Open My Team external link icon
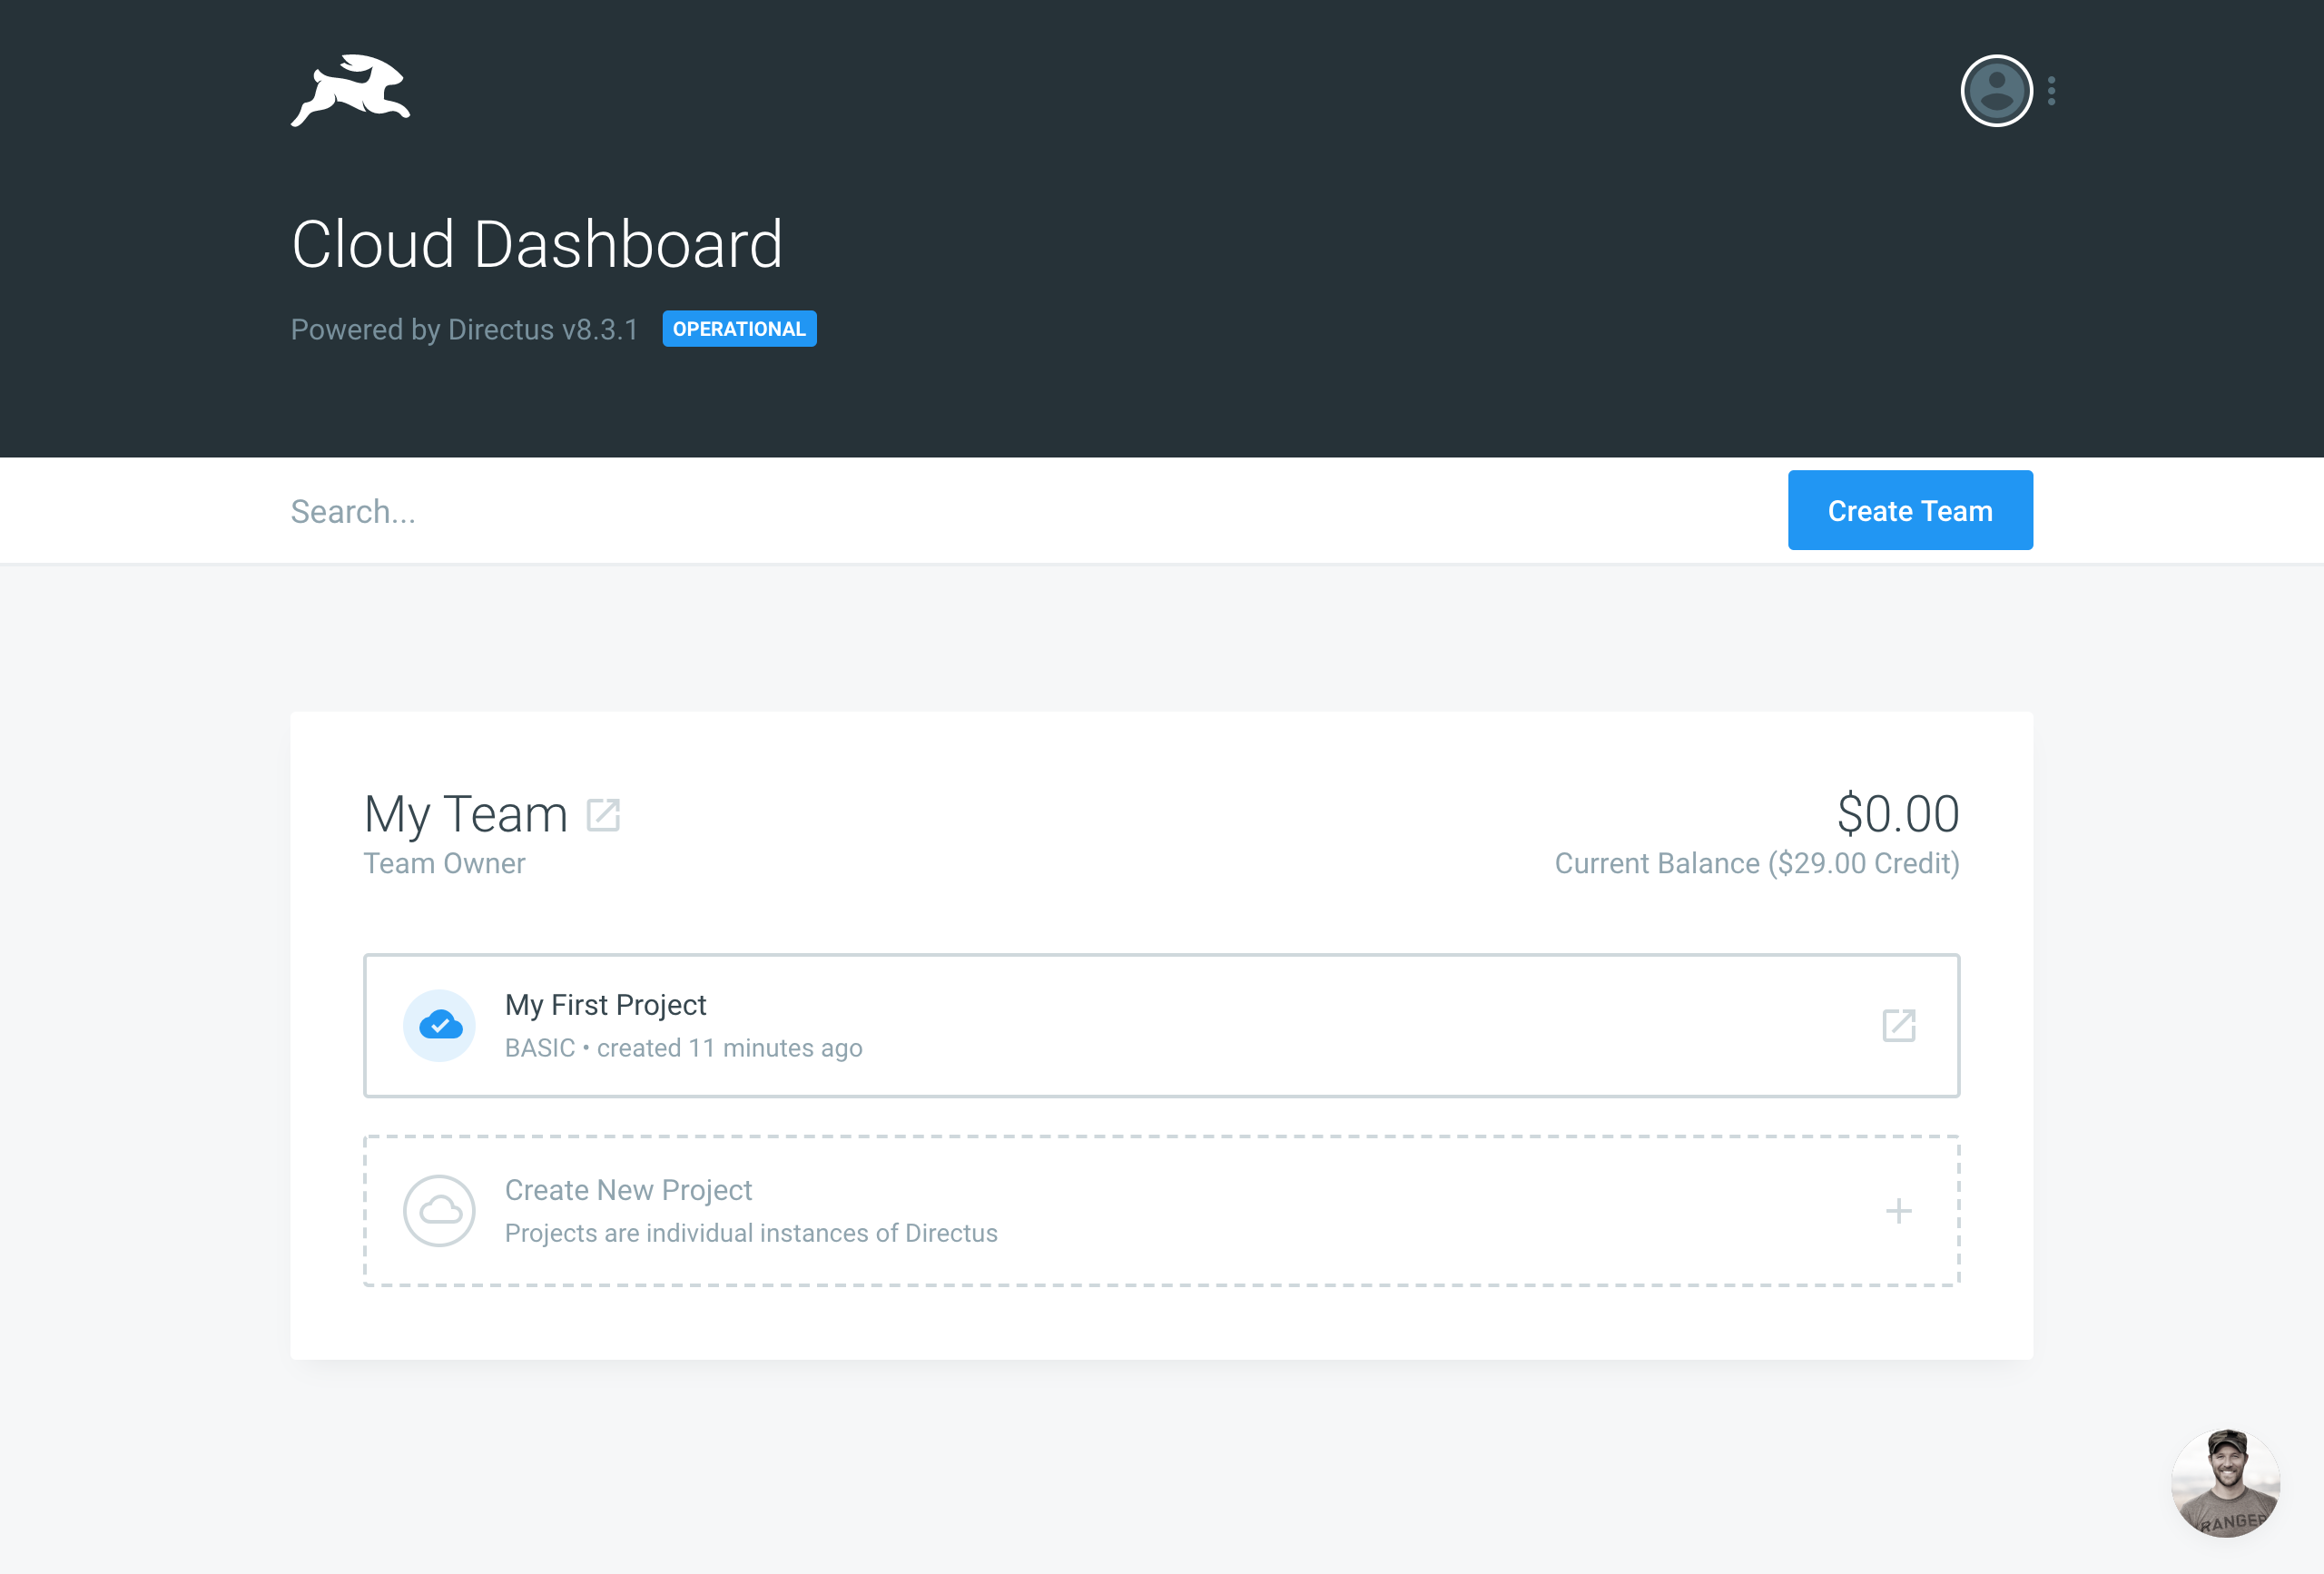 603,815
